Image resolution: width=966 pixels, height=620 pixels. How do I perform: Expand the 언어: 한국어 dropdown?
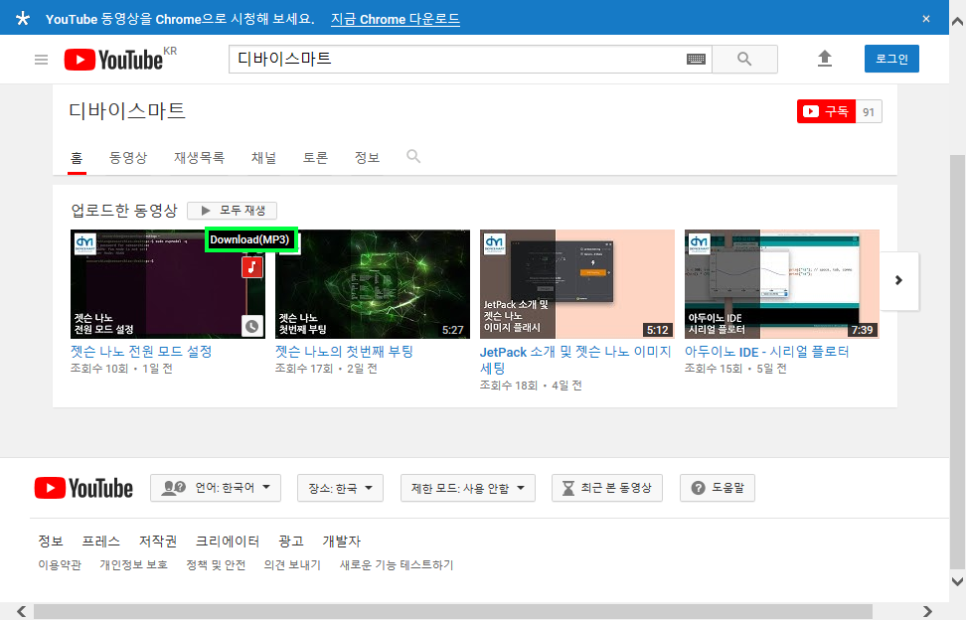point(216,488)
